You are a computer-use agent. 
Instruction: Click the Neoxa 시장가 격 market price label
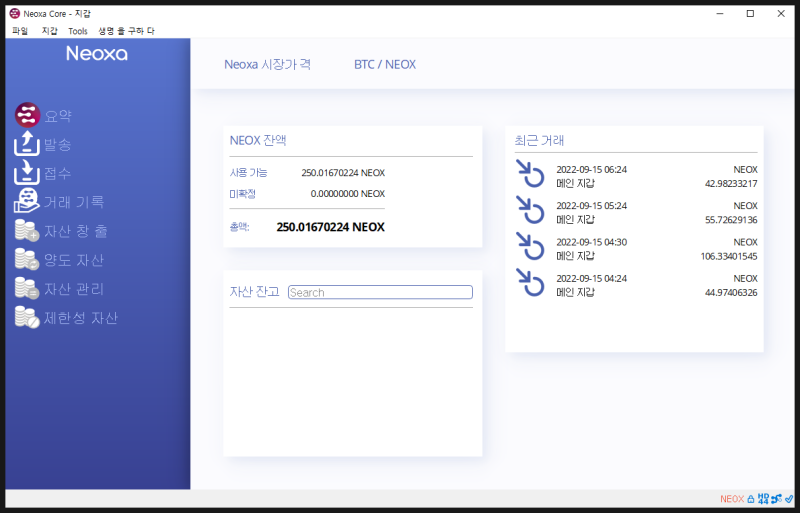click(x=267, y=64)
